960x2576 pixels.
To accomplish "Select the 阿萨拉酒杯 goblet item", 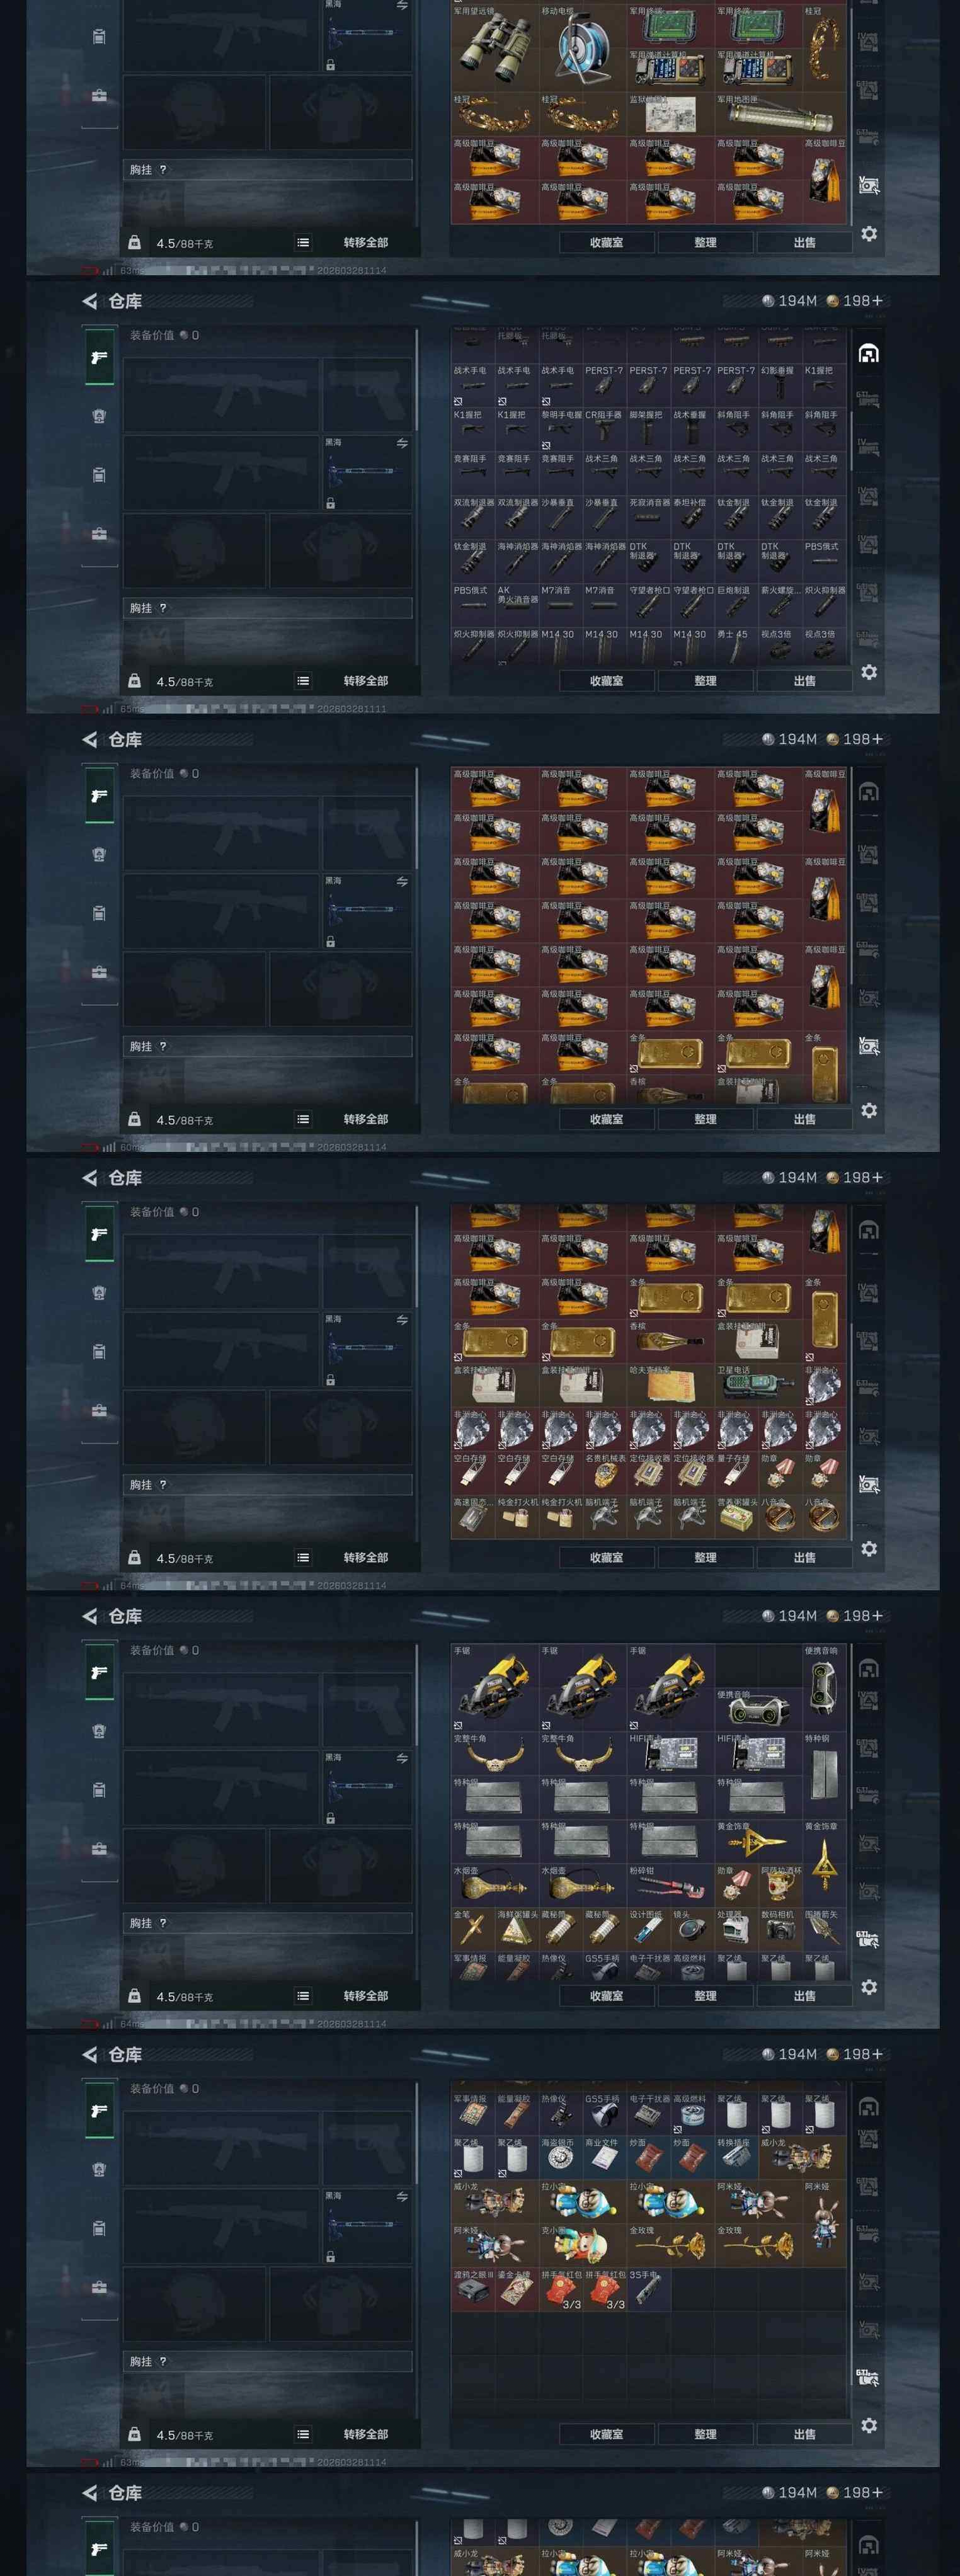I will (x=780, y=1885).
